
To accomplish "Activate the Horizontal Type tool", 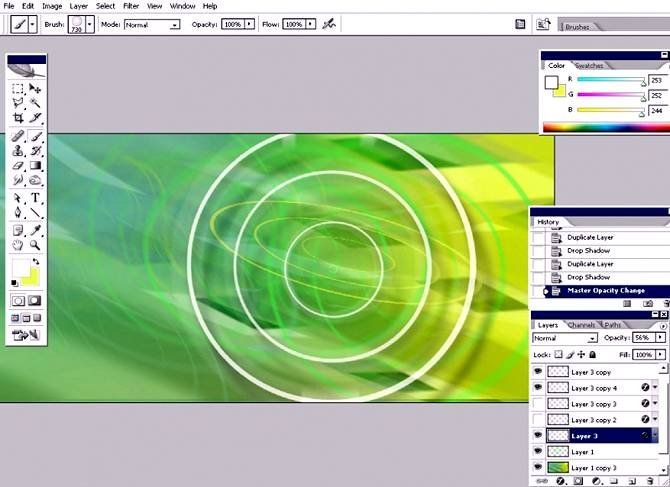I will coord(35,198).
